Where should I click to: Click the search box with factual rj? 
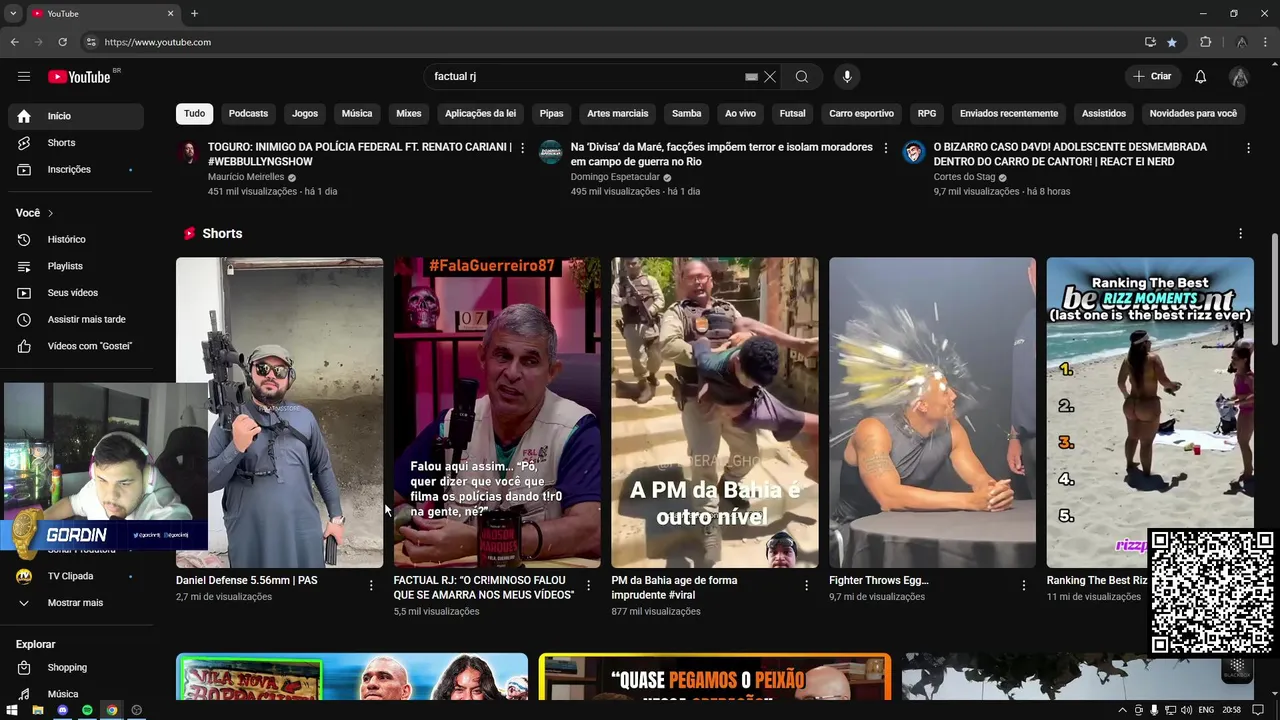[x=585, y=77]
